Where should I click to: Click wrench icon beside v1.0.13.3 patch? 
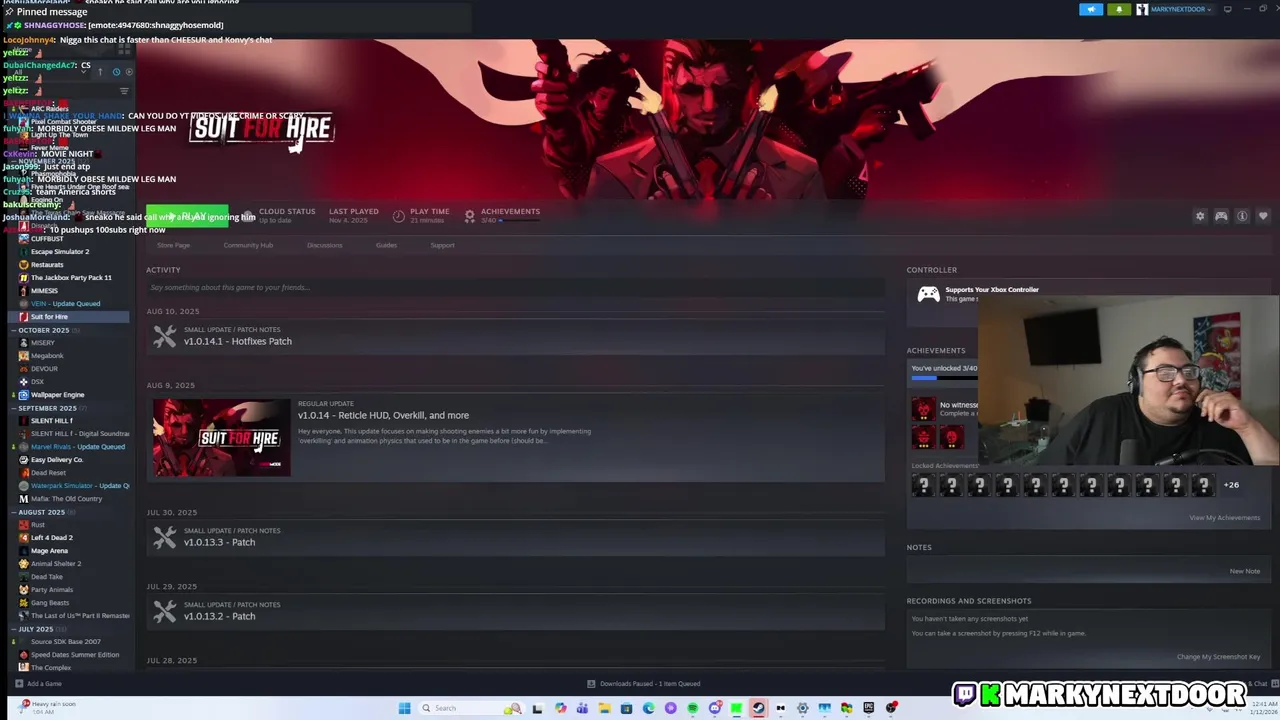(x=164, y=538)
